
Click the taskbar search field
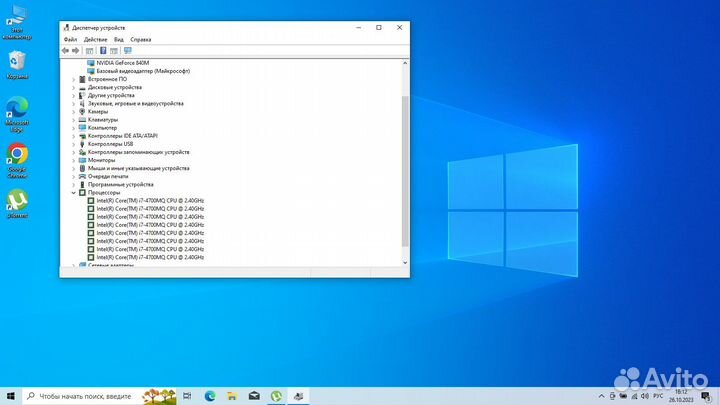(x=99, y=396)
